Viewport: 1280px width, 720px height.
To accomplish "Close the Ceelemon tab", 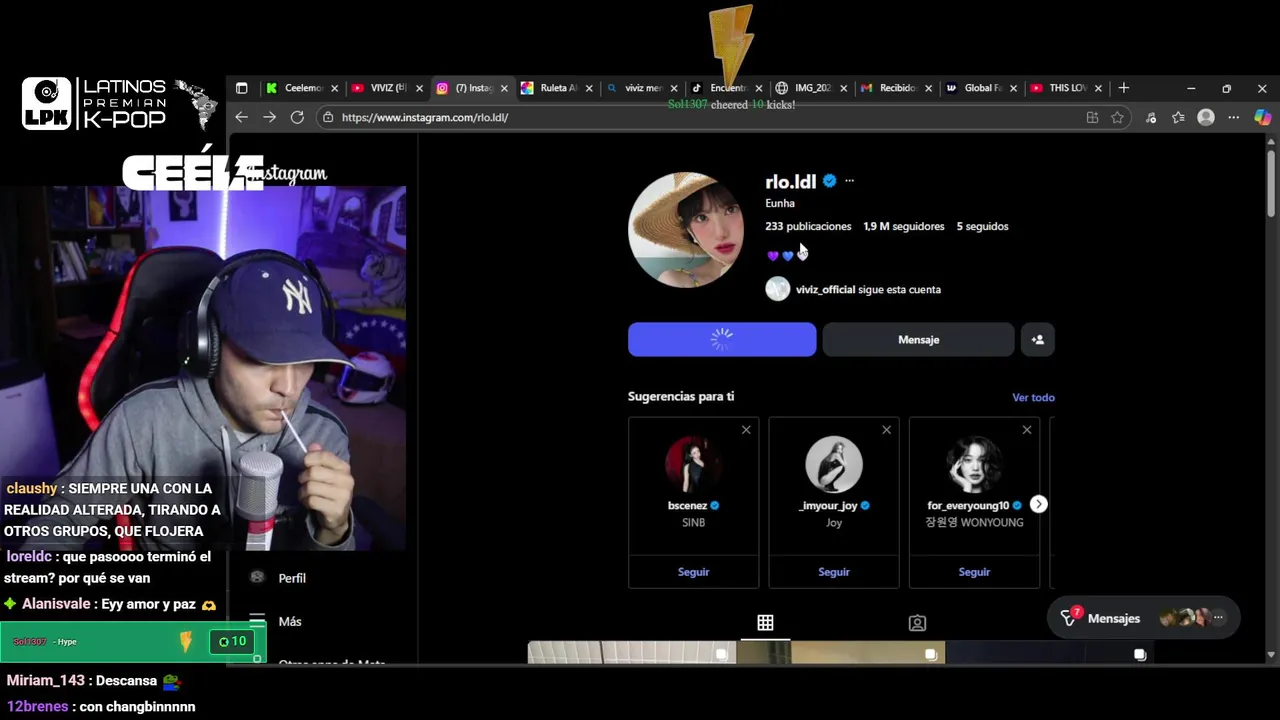I will coord(334,88).
